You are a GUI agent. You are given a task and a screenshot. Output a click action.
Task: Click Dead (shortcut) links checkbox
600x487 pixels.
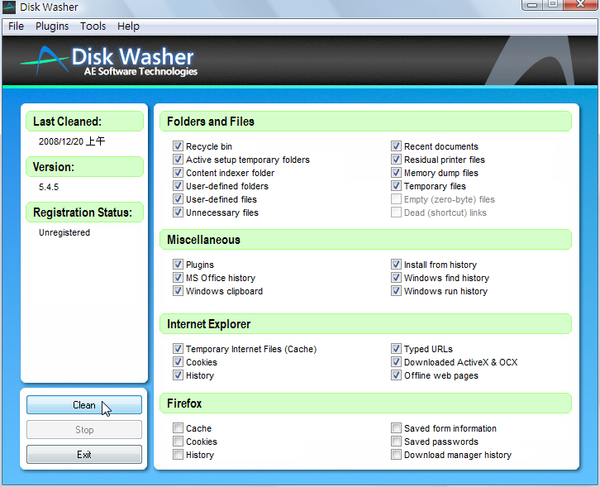click(396, 212)
